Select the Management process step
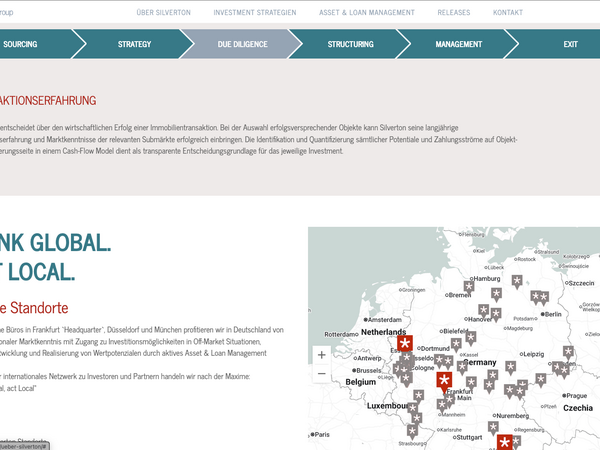The height and width of the screenshot is (450, 600). [458, 44]
